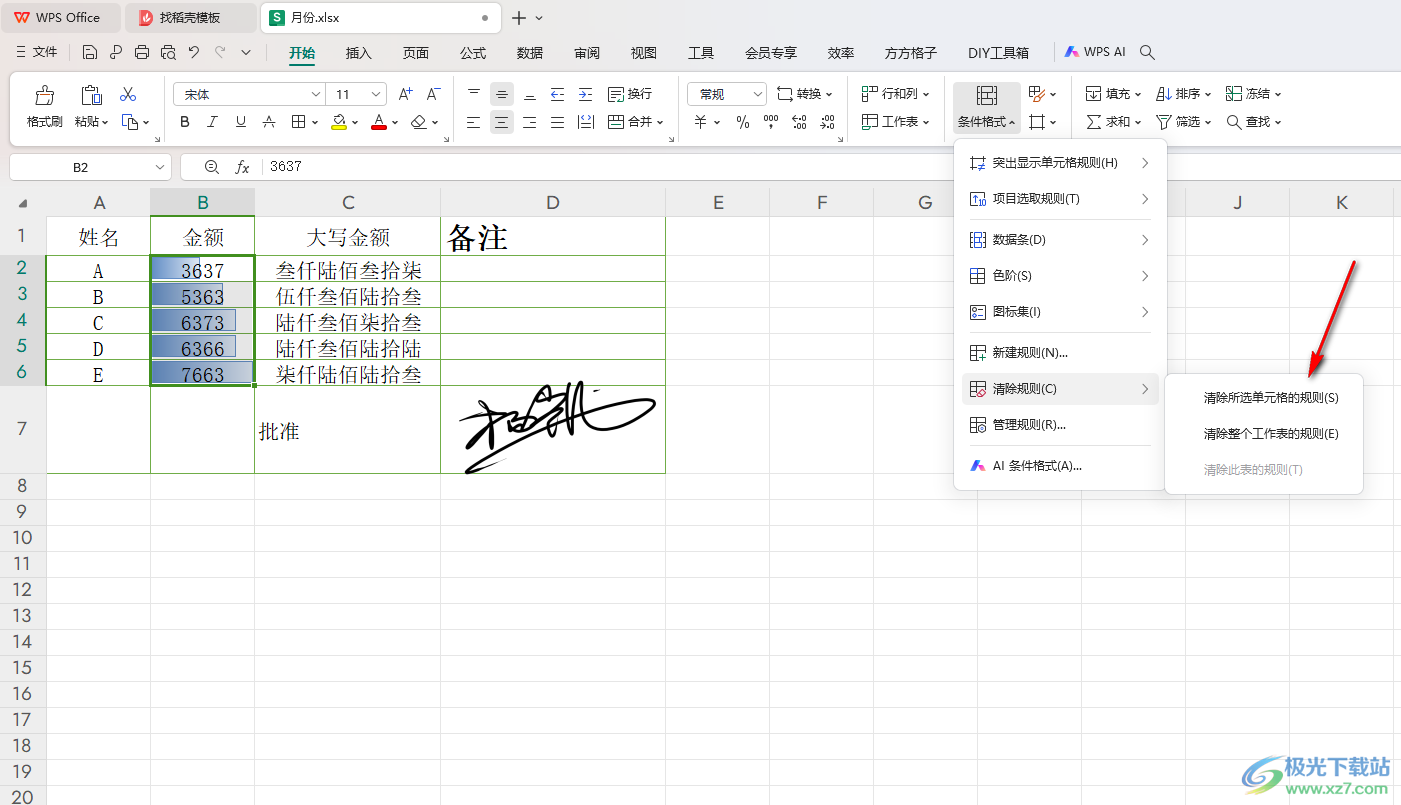Apply percent style to cells

pos(743,122)
